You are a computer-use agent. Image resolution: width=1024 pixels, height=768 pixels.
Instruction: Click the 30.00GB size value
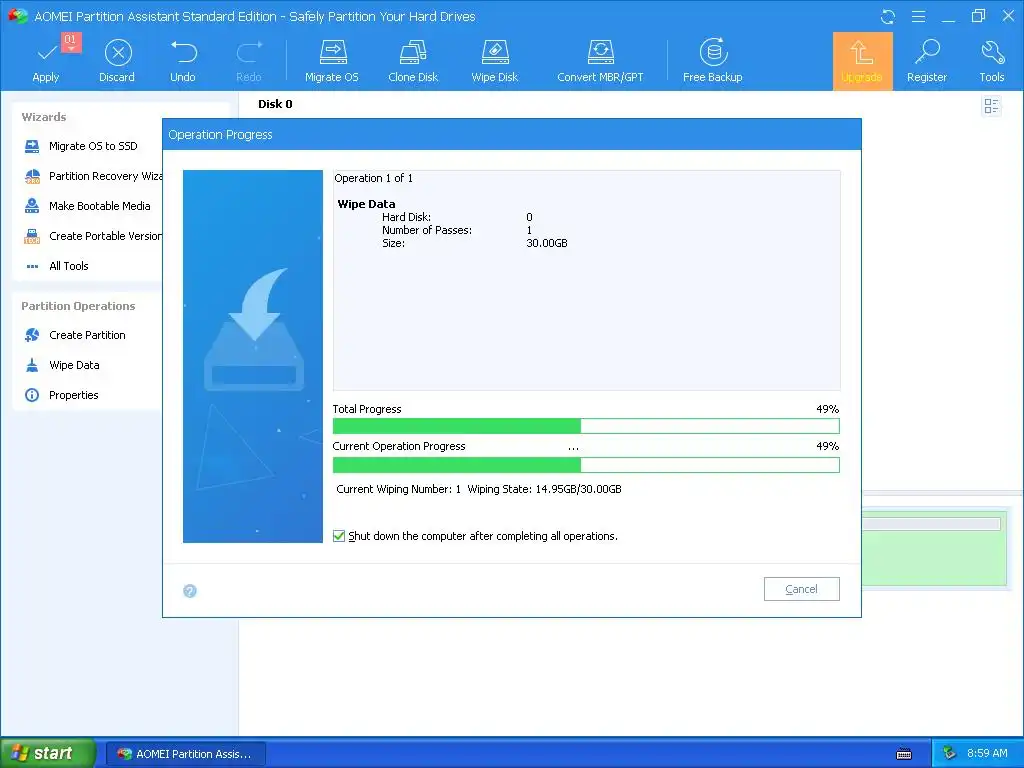[x=547, y=243]
